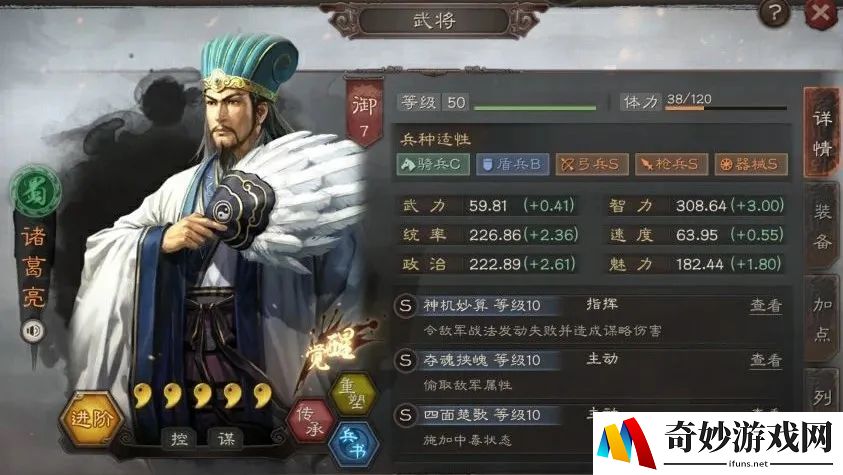The height and width of the screenshot is (475, 843).
Task: Switch to the 装备 side tab
Action: 821,227
